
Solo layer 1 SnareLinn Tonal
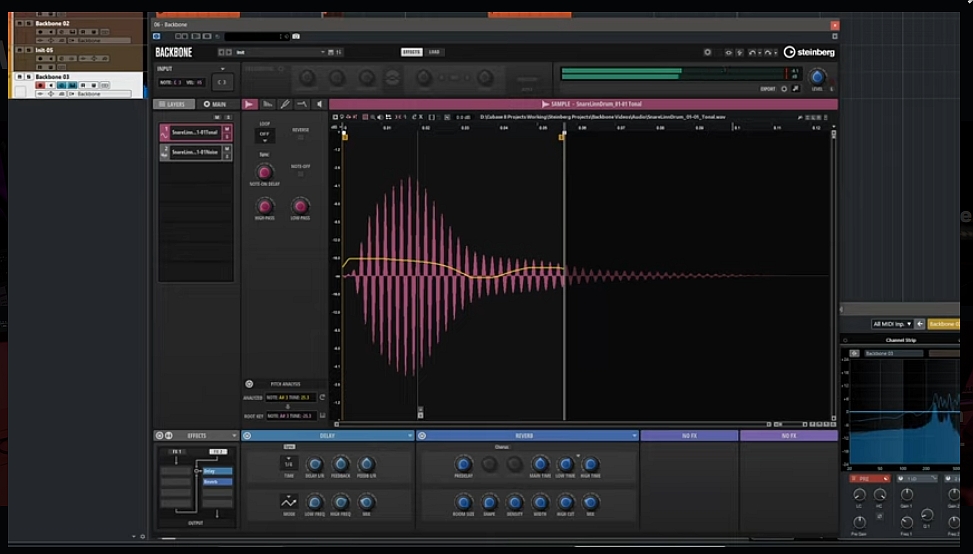tap(227, 136)
